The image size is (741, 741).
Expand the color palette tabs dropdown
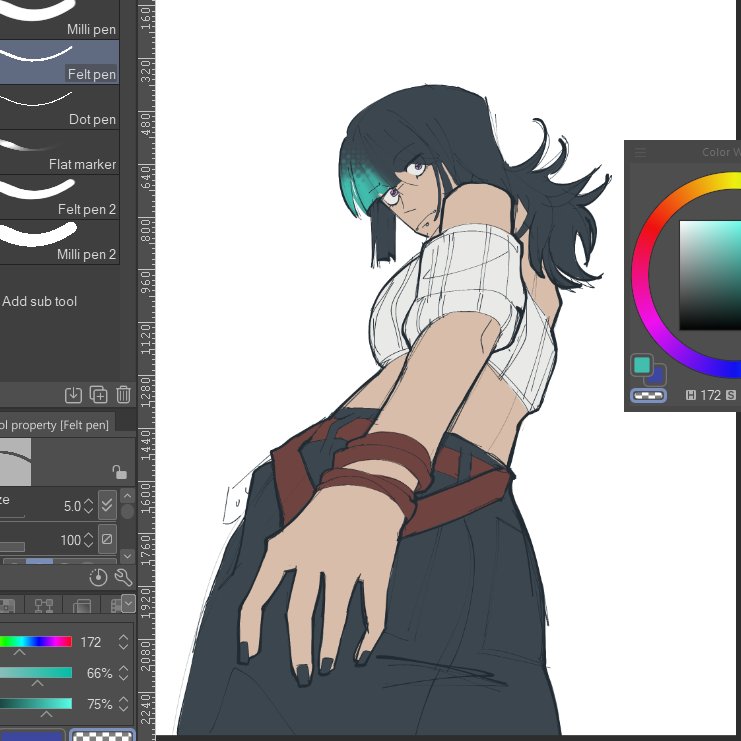point(128,603)
